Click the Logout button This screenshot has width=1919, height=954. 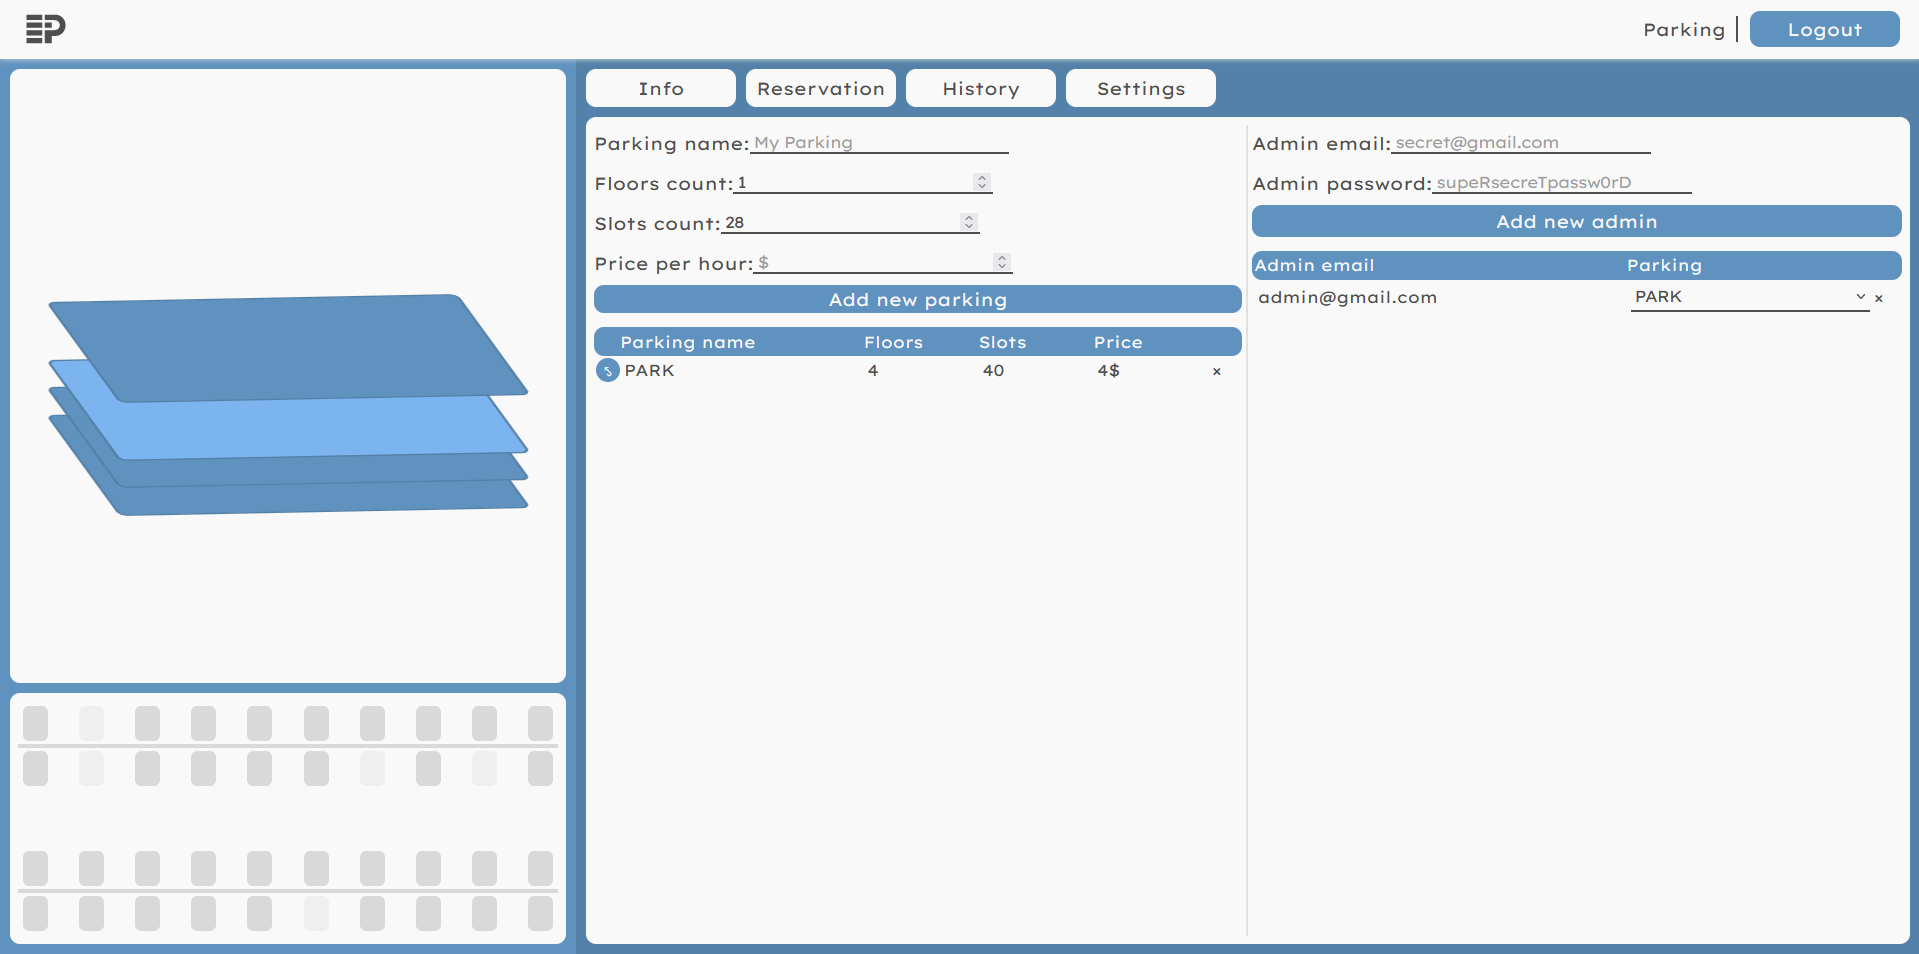click(x=1824, y=29)
